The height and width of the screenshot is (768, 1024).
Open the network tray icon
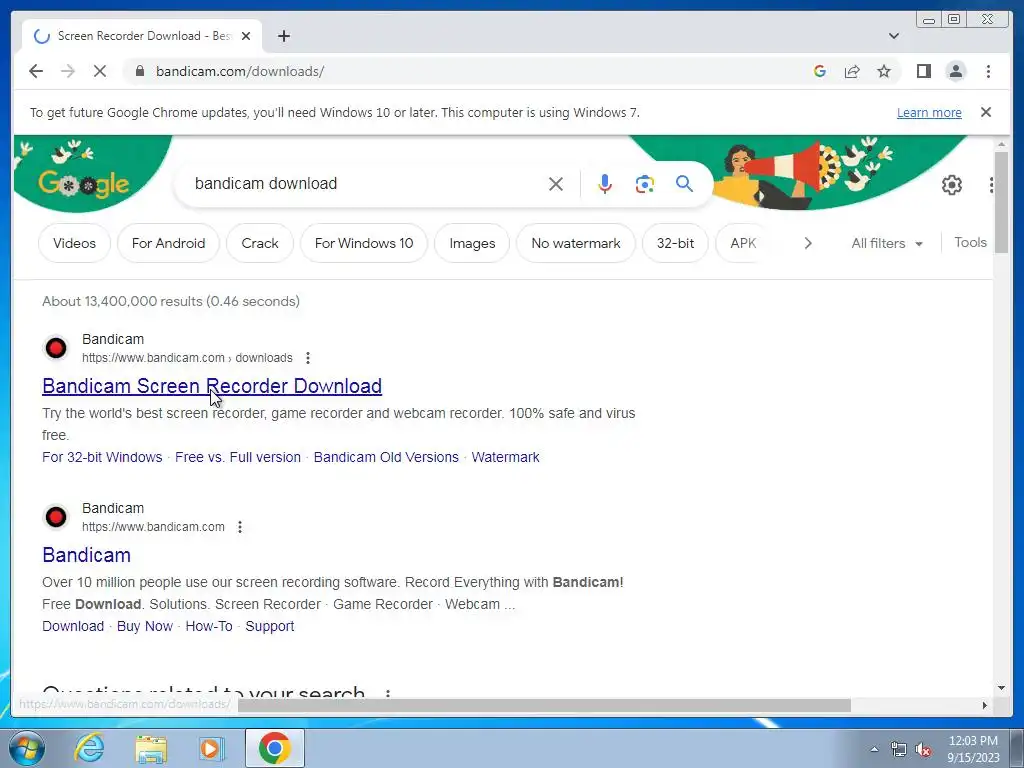(x=899, y=750)
